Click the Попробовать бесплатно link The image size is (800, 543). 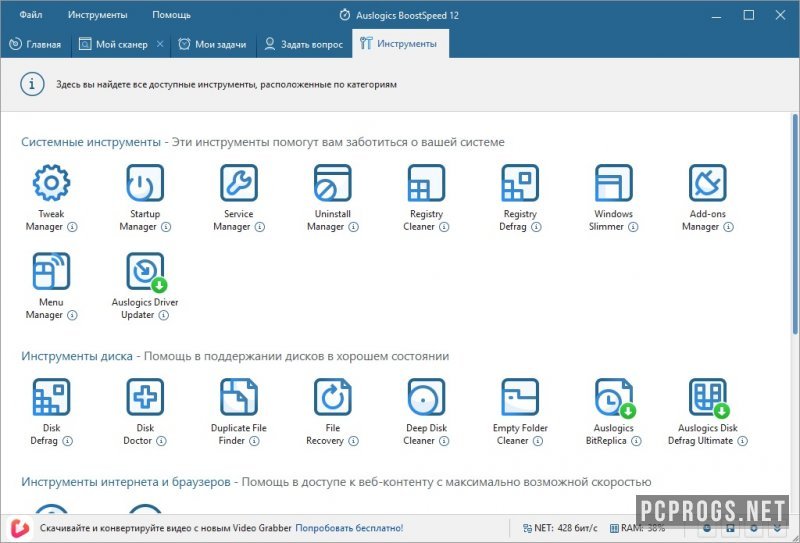(x=349, y=528)
